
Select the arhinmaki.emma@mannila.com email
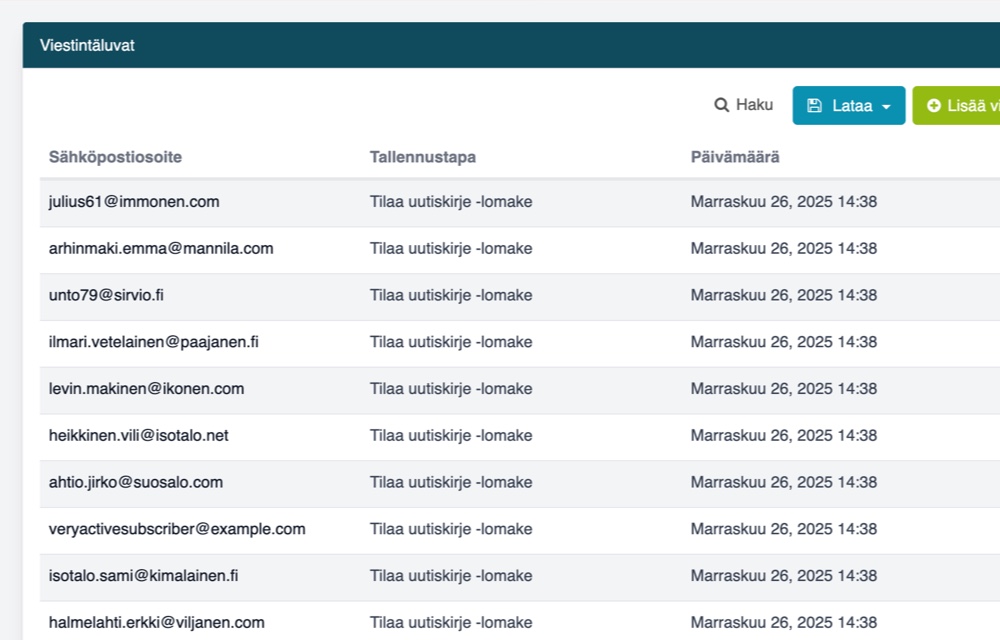pyautogui.click(x=161, y=248)
